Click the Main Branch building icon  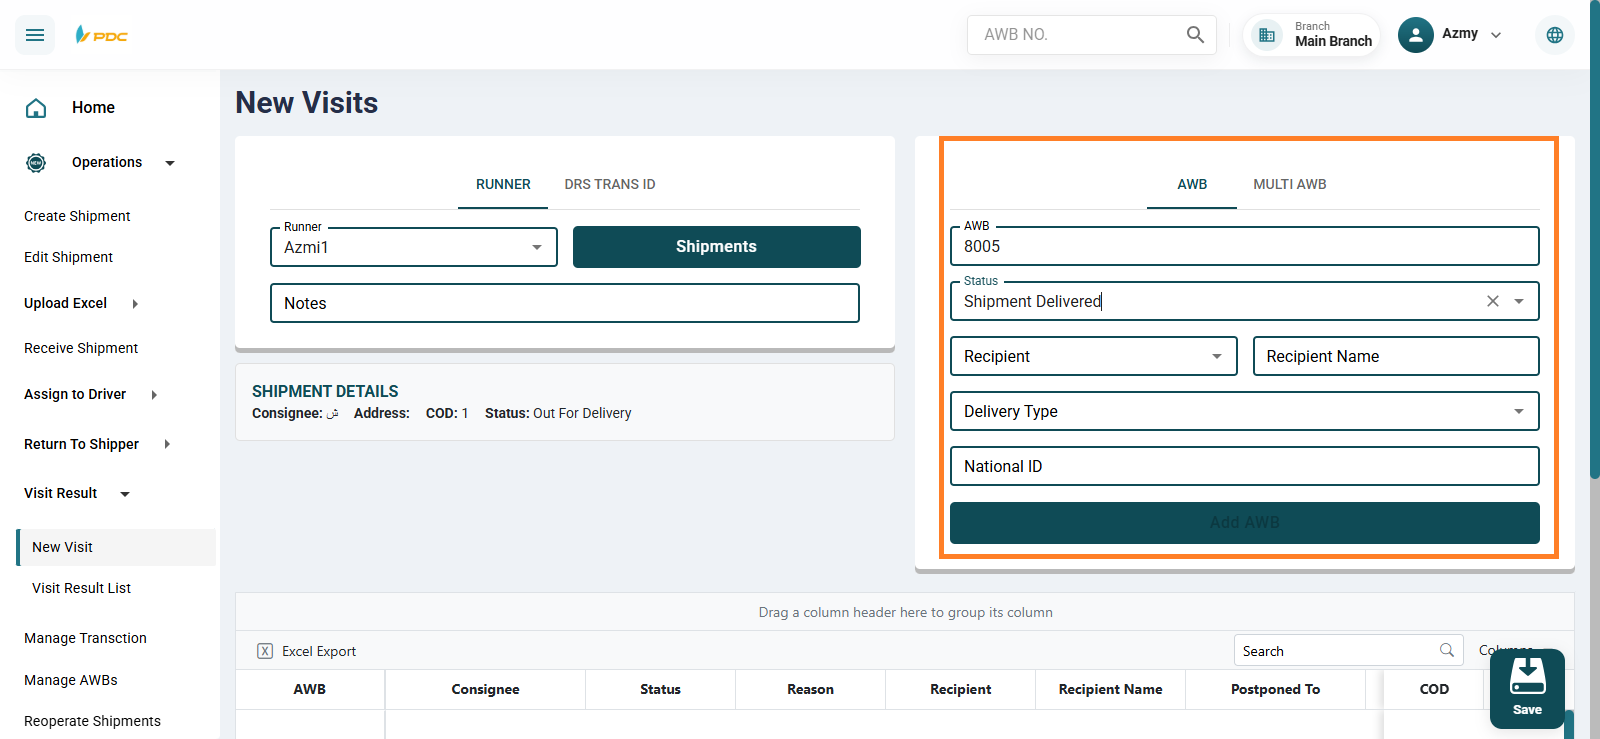coord(1267,35)
